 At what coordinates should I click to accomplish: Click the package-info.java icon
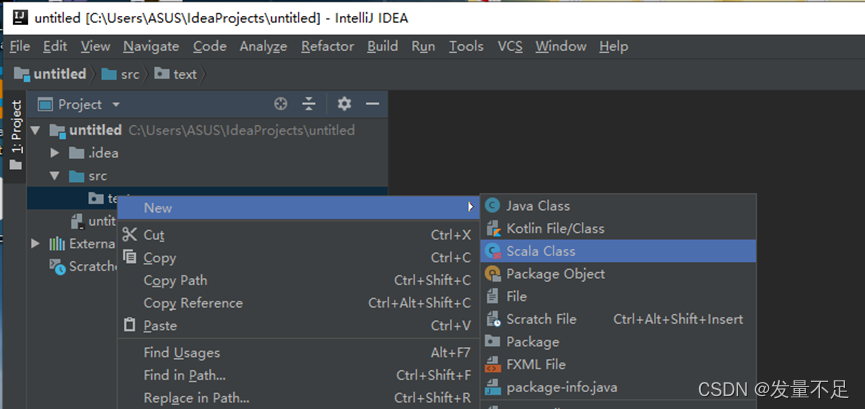click(492, 387)
